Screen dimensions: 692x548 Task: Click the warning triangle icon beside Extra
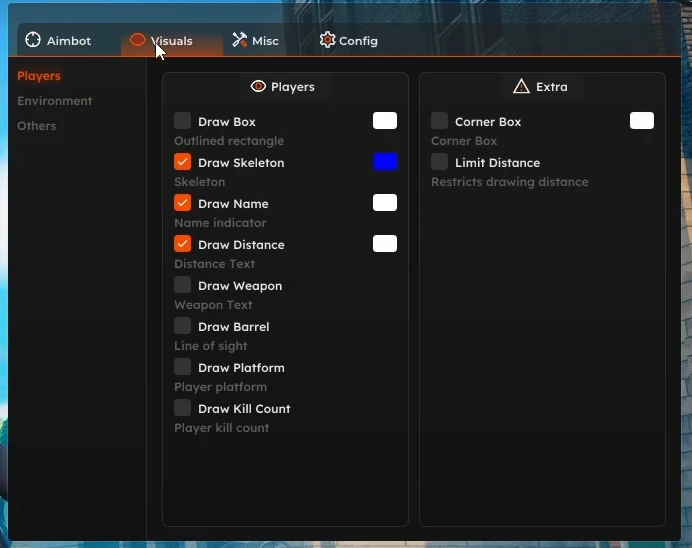521,87
